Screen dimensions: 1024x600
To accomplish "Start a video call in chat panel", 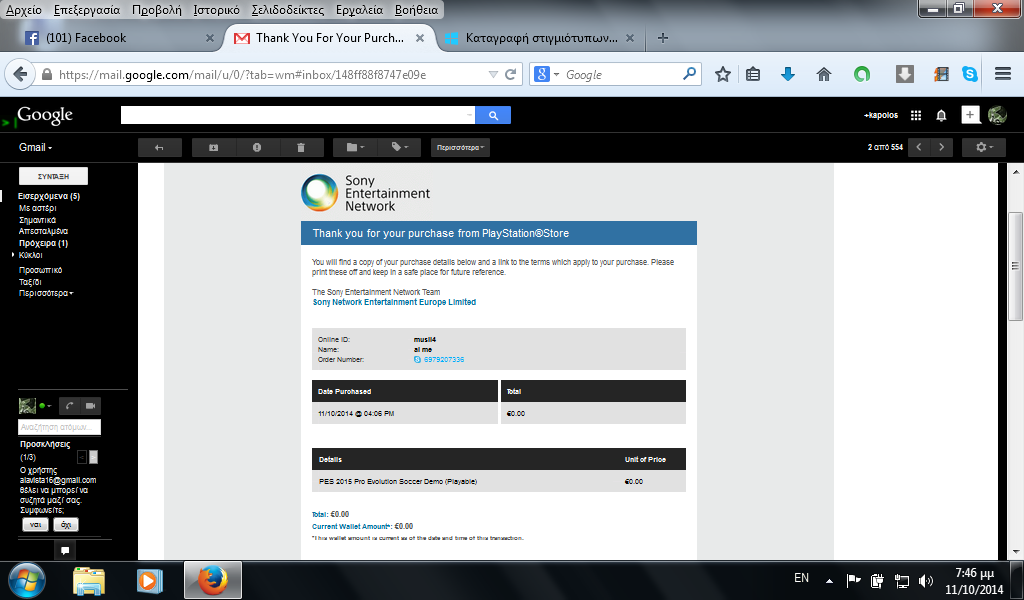I will pyautogui.click(x=91, y=406).
